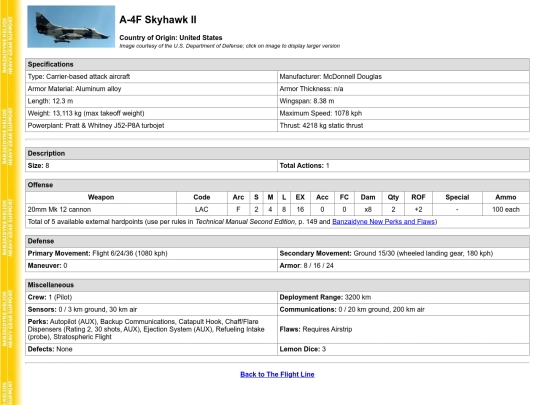Follow the Banzaidyne New Perks and Flaws link
Image resolution: width=540 pixels, height=405 pixels.
click(x=383, y=221)
